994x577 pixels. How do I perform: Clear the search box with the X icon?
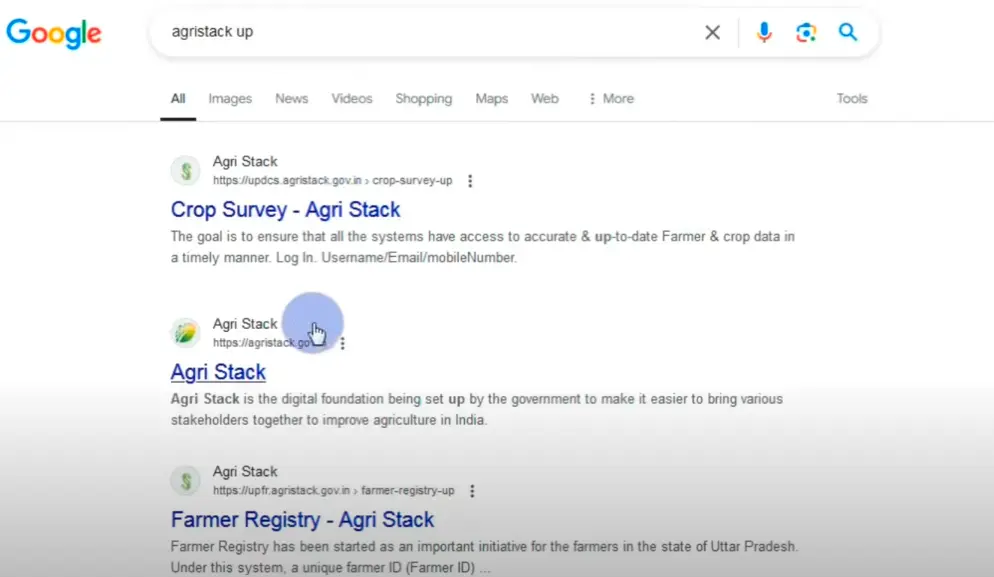coord(712,32)
